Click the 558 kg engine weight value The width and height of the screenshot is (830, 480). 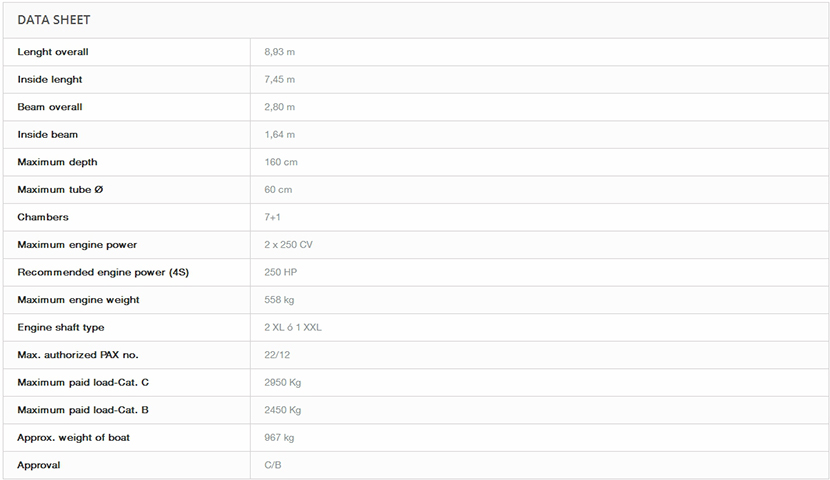point(279,299)
